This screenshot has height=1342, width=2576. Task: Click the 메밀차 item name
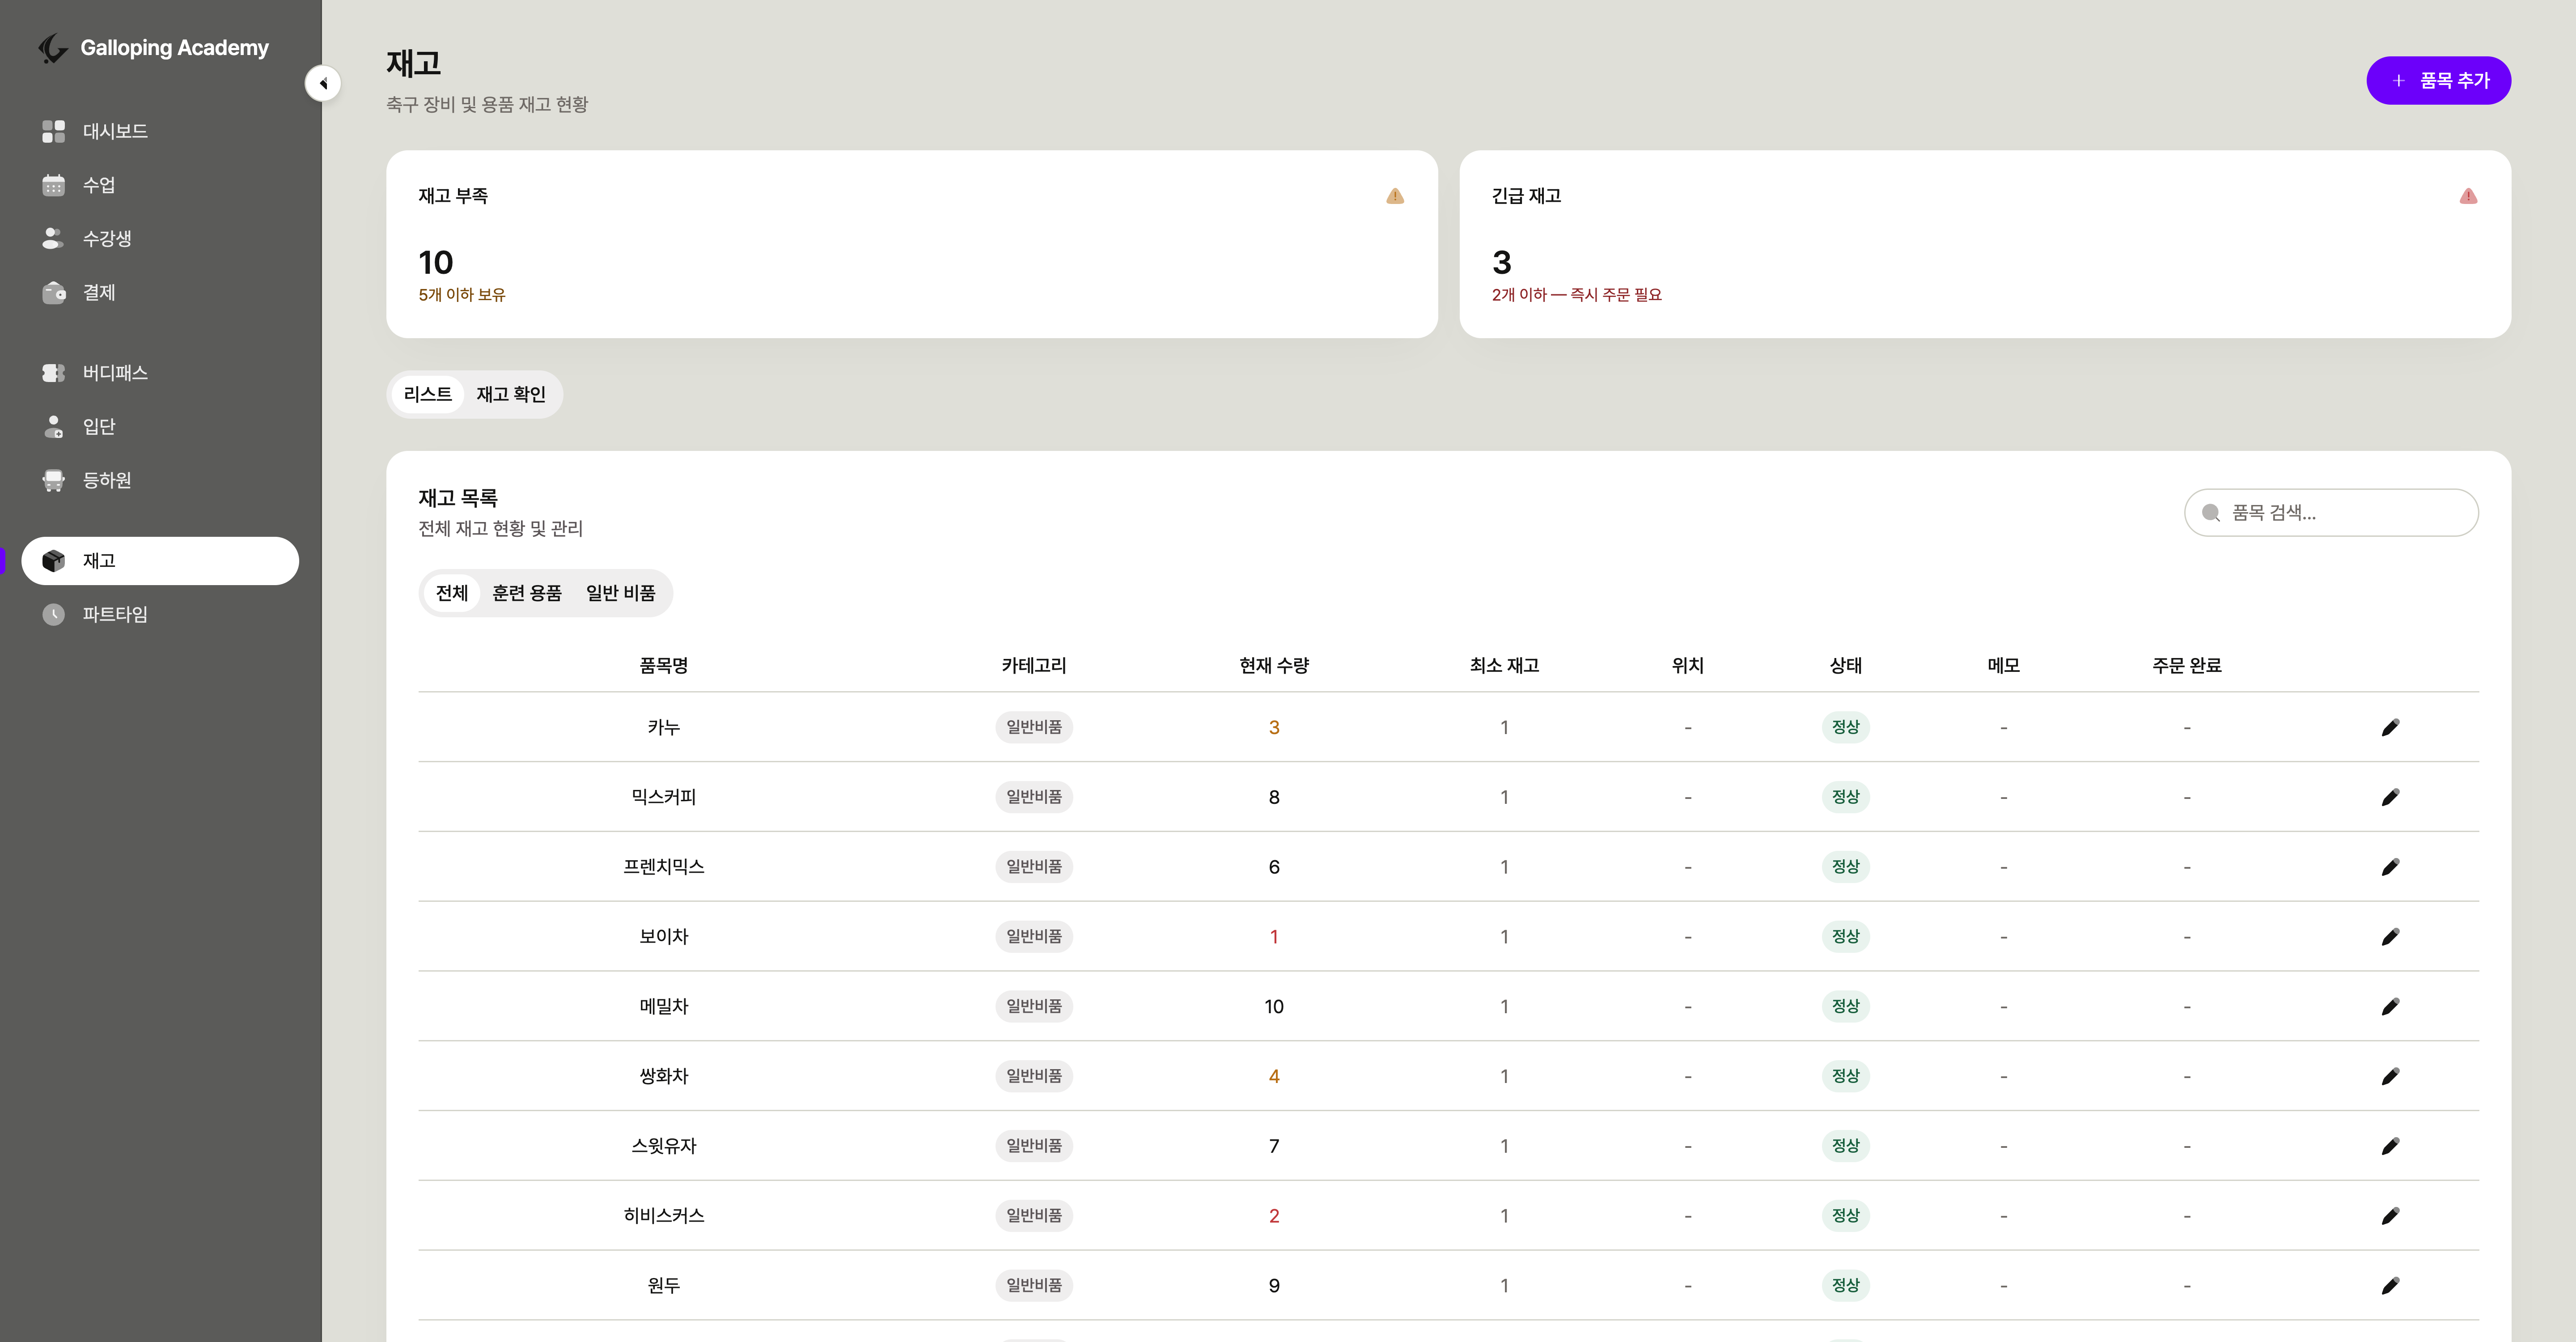tap(664, 1006)
